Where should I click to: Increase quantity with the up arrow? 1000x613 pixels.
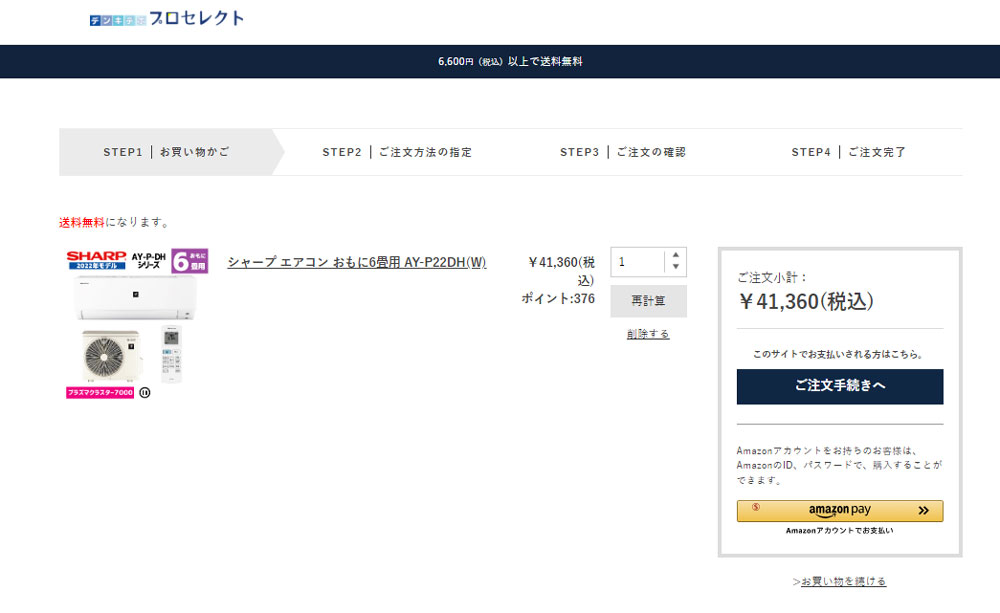[x=676, y=255]
